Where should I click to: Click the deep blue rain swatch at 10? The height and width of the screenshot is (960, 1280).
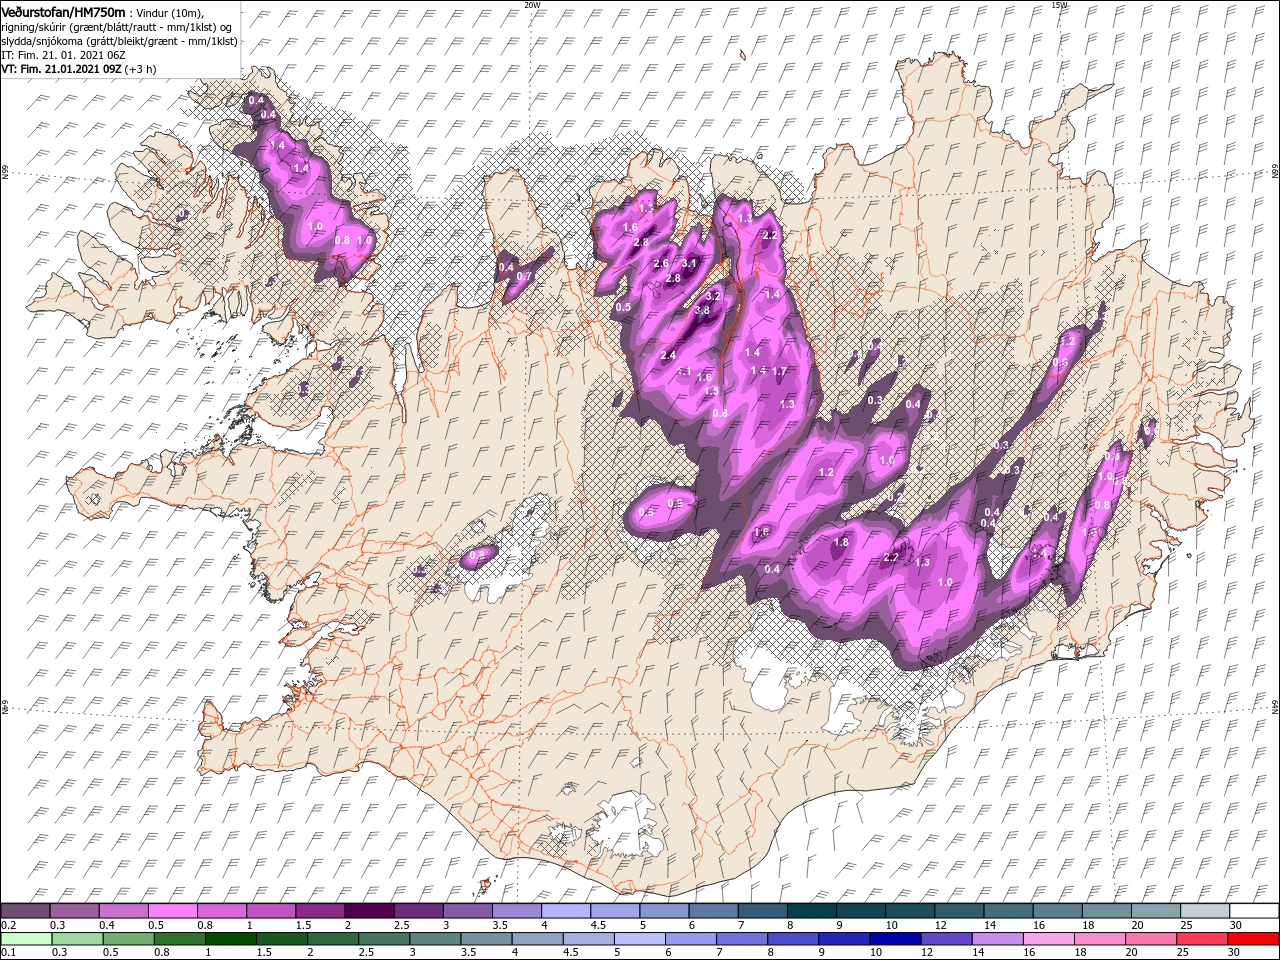tap(895, 939)
